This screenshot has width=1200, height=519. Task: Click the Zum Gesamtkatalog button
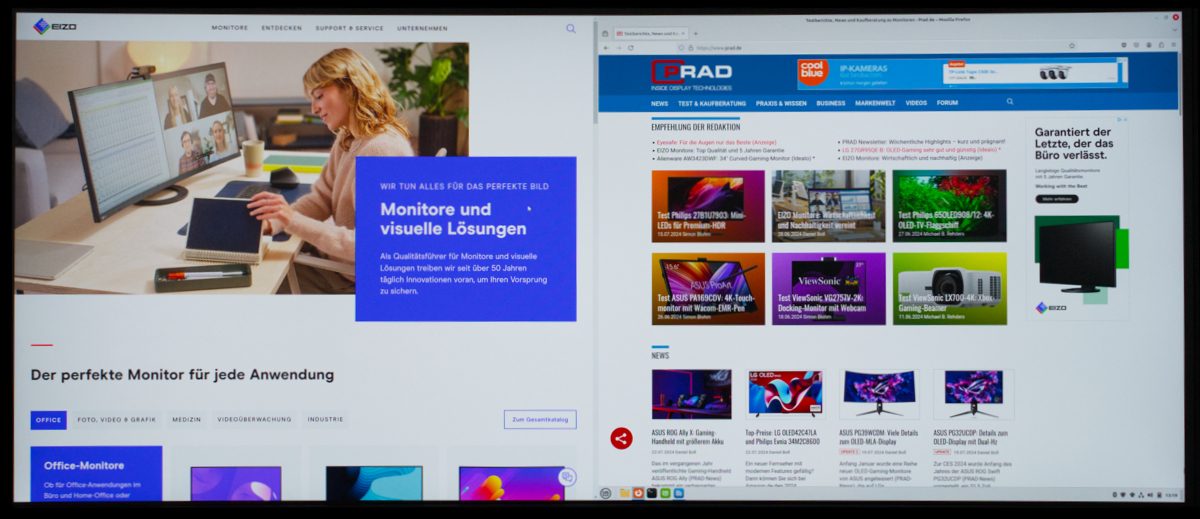tap(540, 420)
